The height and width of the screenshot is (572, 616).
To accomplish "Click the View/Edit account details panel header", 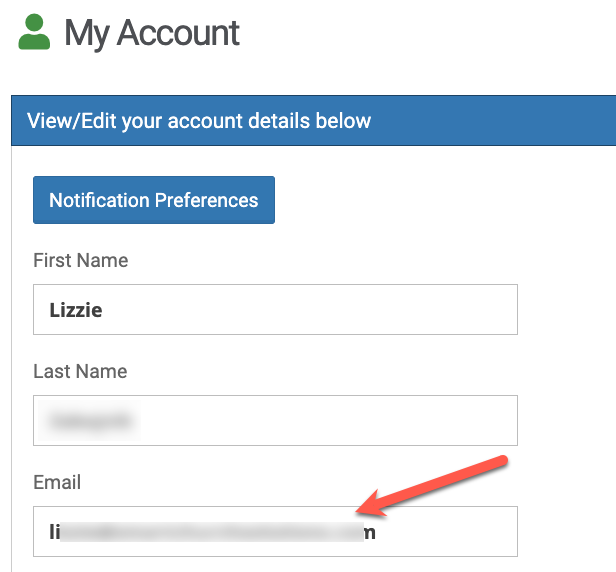I will coord(200,121).
